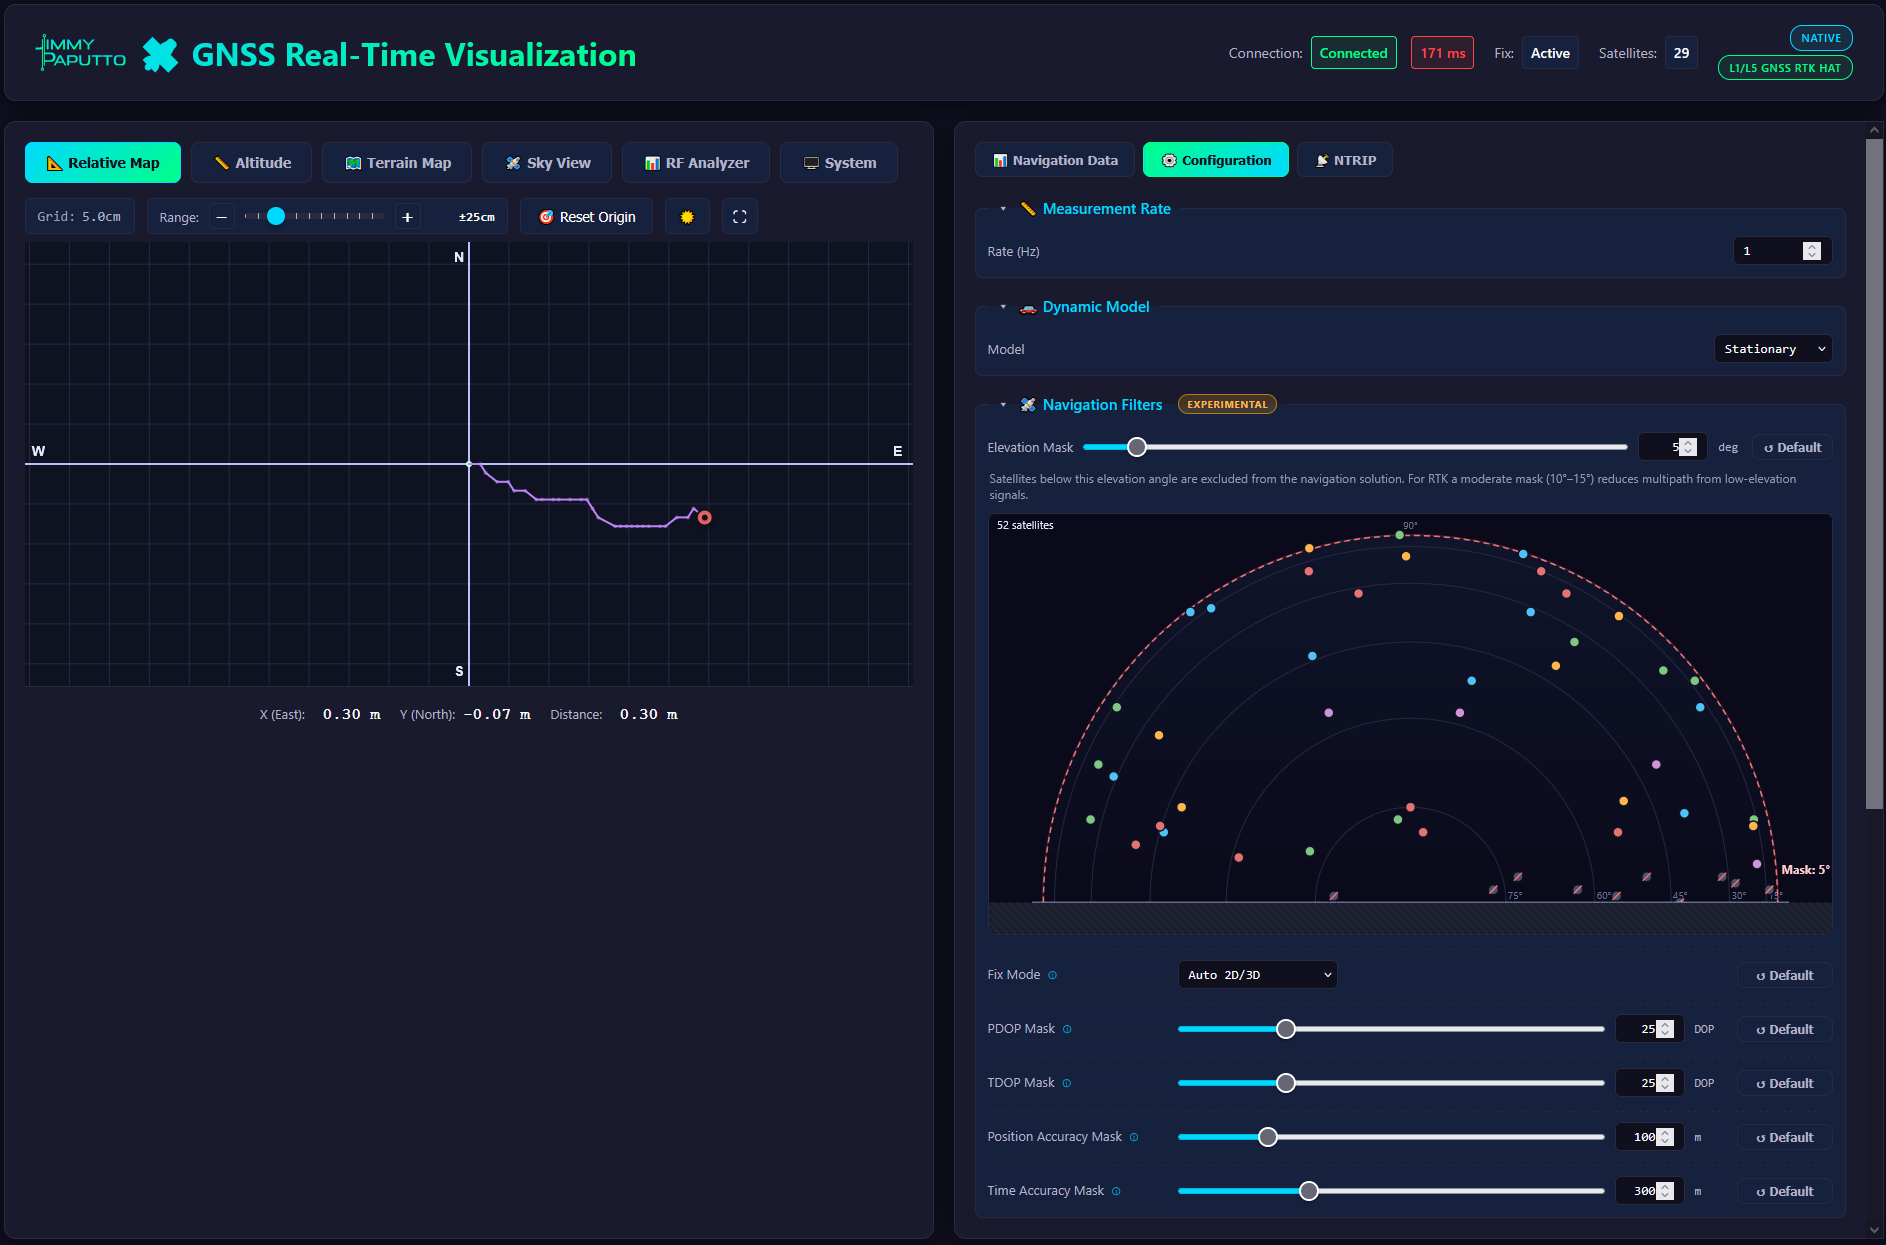
Task: Click the TDOP Mask slider handle
Action: pyautogui.click(x=1286, y=1083)
